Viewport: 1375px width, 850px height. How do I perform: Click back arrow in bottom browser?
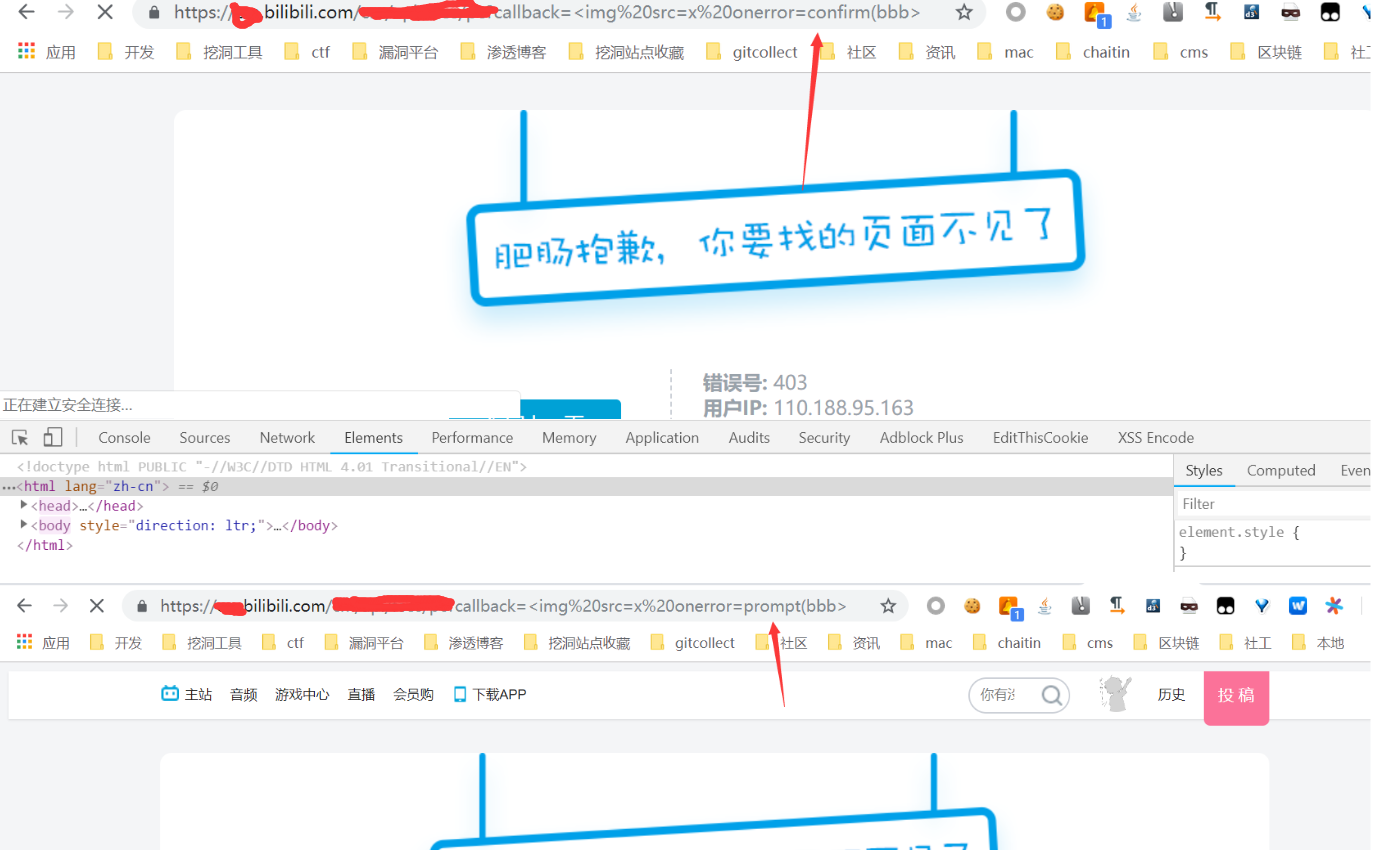[x=25, y=605]
